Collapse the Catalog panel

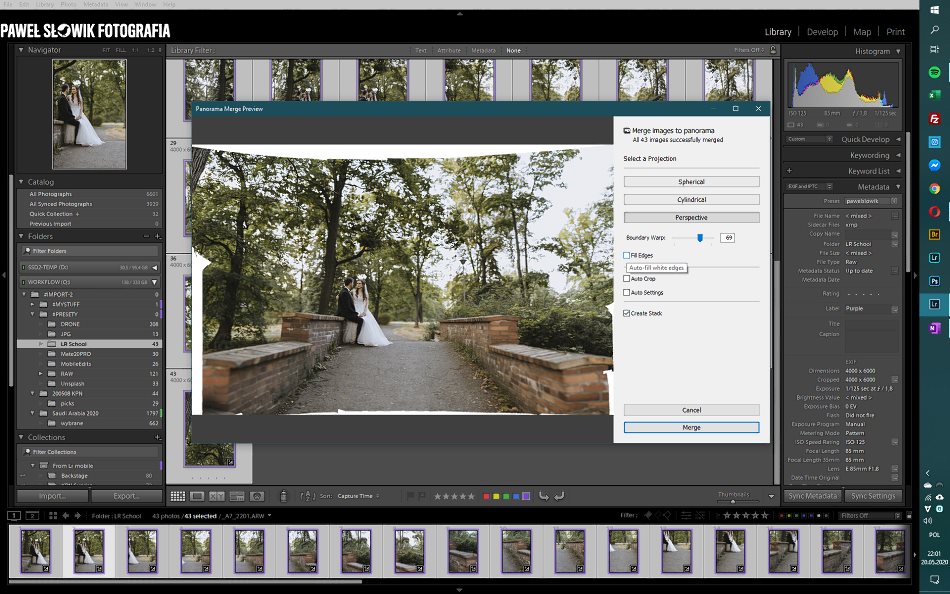click(x=21, y=182)
